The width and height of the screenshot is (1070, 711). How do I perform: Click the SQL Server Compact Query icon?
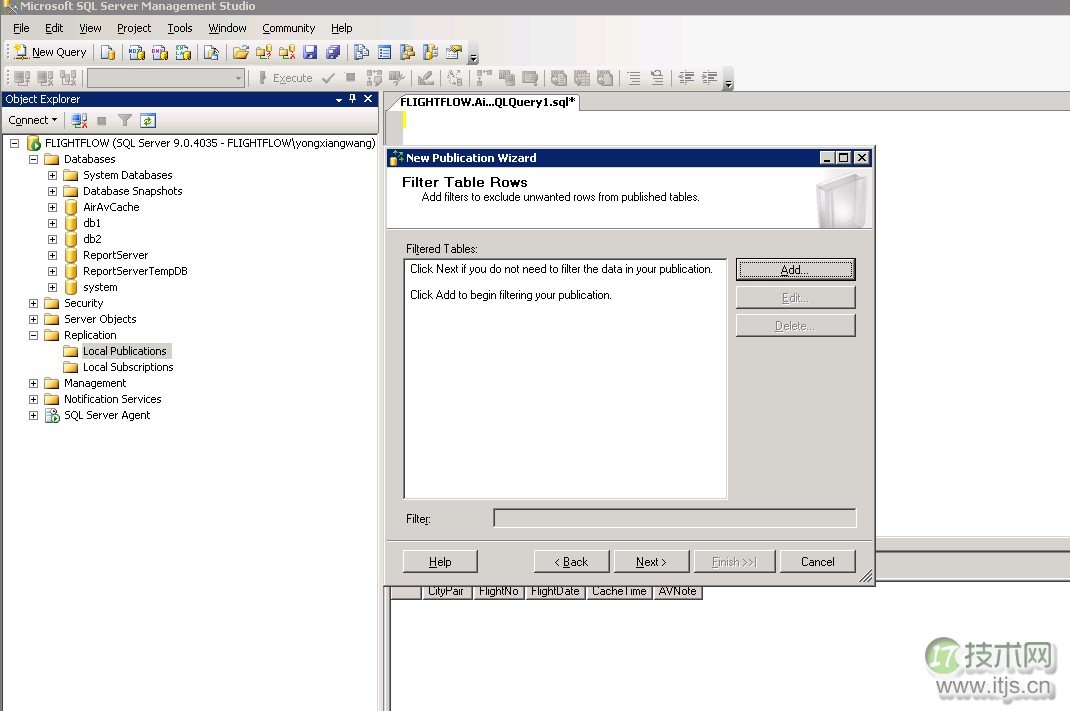click(212, 52)
